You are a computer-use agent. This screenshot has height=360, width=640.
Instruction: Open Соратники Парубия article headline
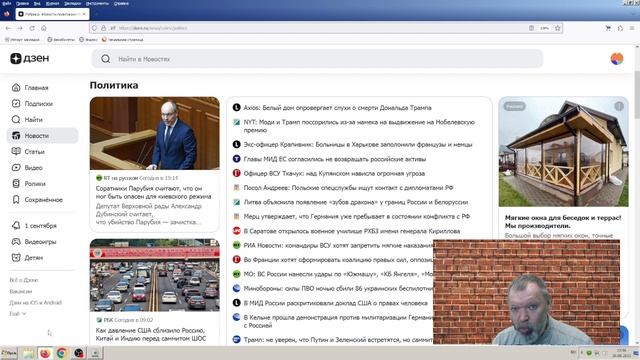tap(153, 192)
